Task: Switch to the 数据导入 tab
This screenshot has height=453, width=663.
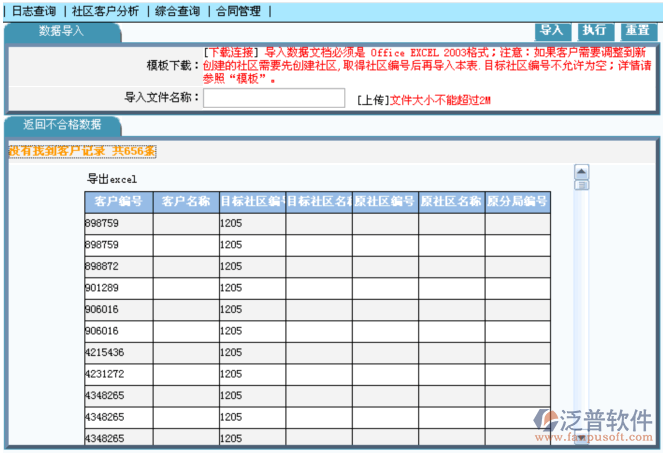Action: tap(62, 31)
